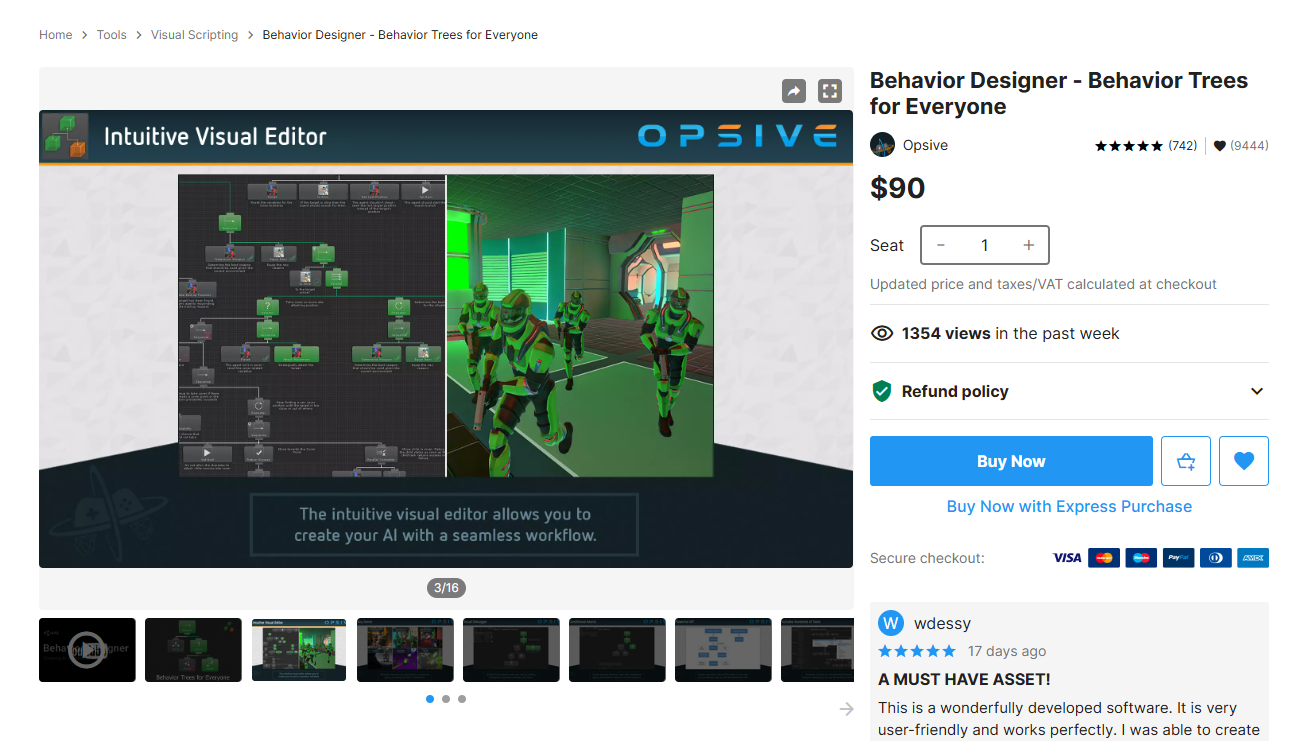Click the green refund policy shield icon
Screen dimensions: 1292x741
tap(881, 391)
